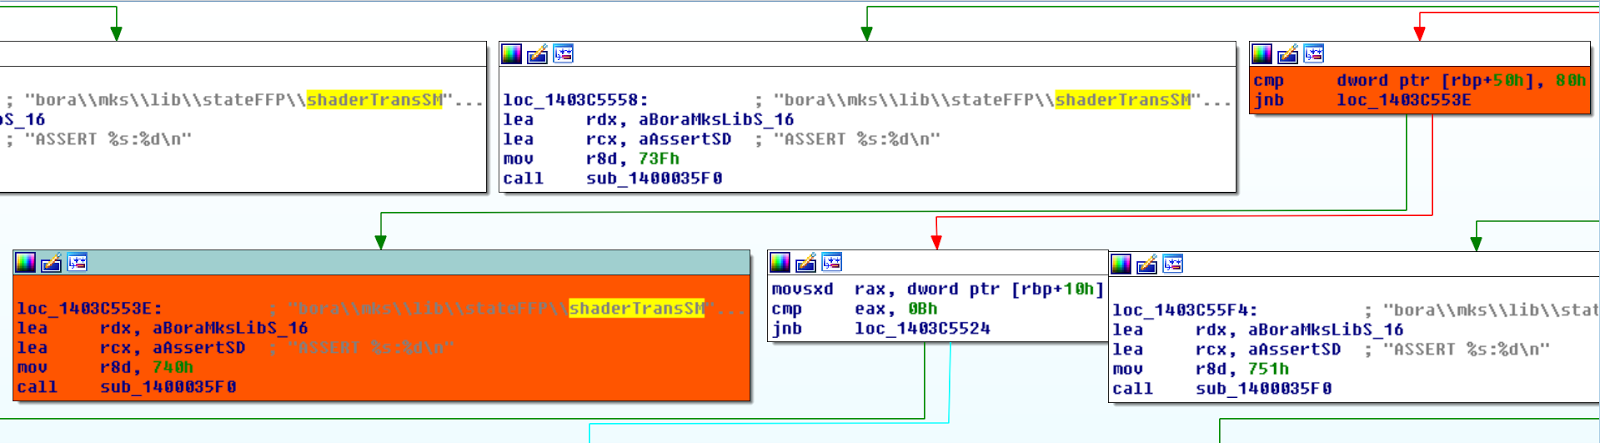Screen dimensions: 1600x443
Task: Click edit pencil icon on loc_1403C55F4 block
Action: coord(1147,264)
